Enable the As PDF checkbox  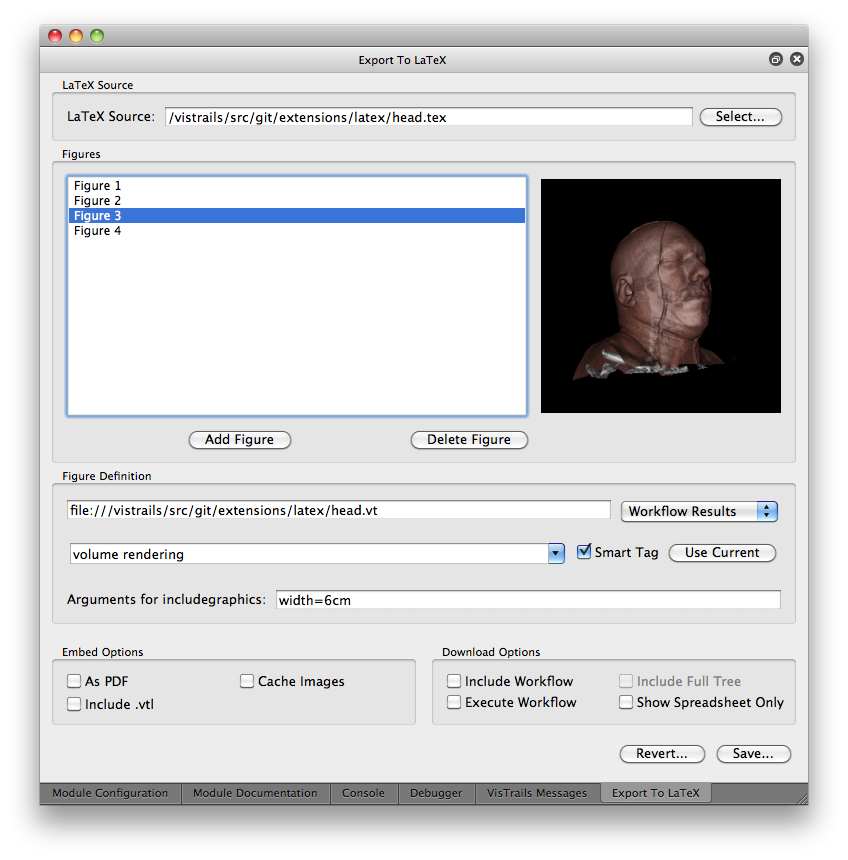(74, 682)
